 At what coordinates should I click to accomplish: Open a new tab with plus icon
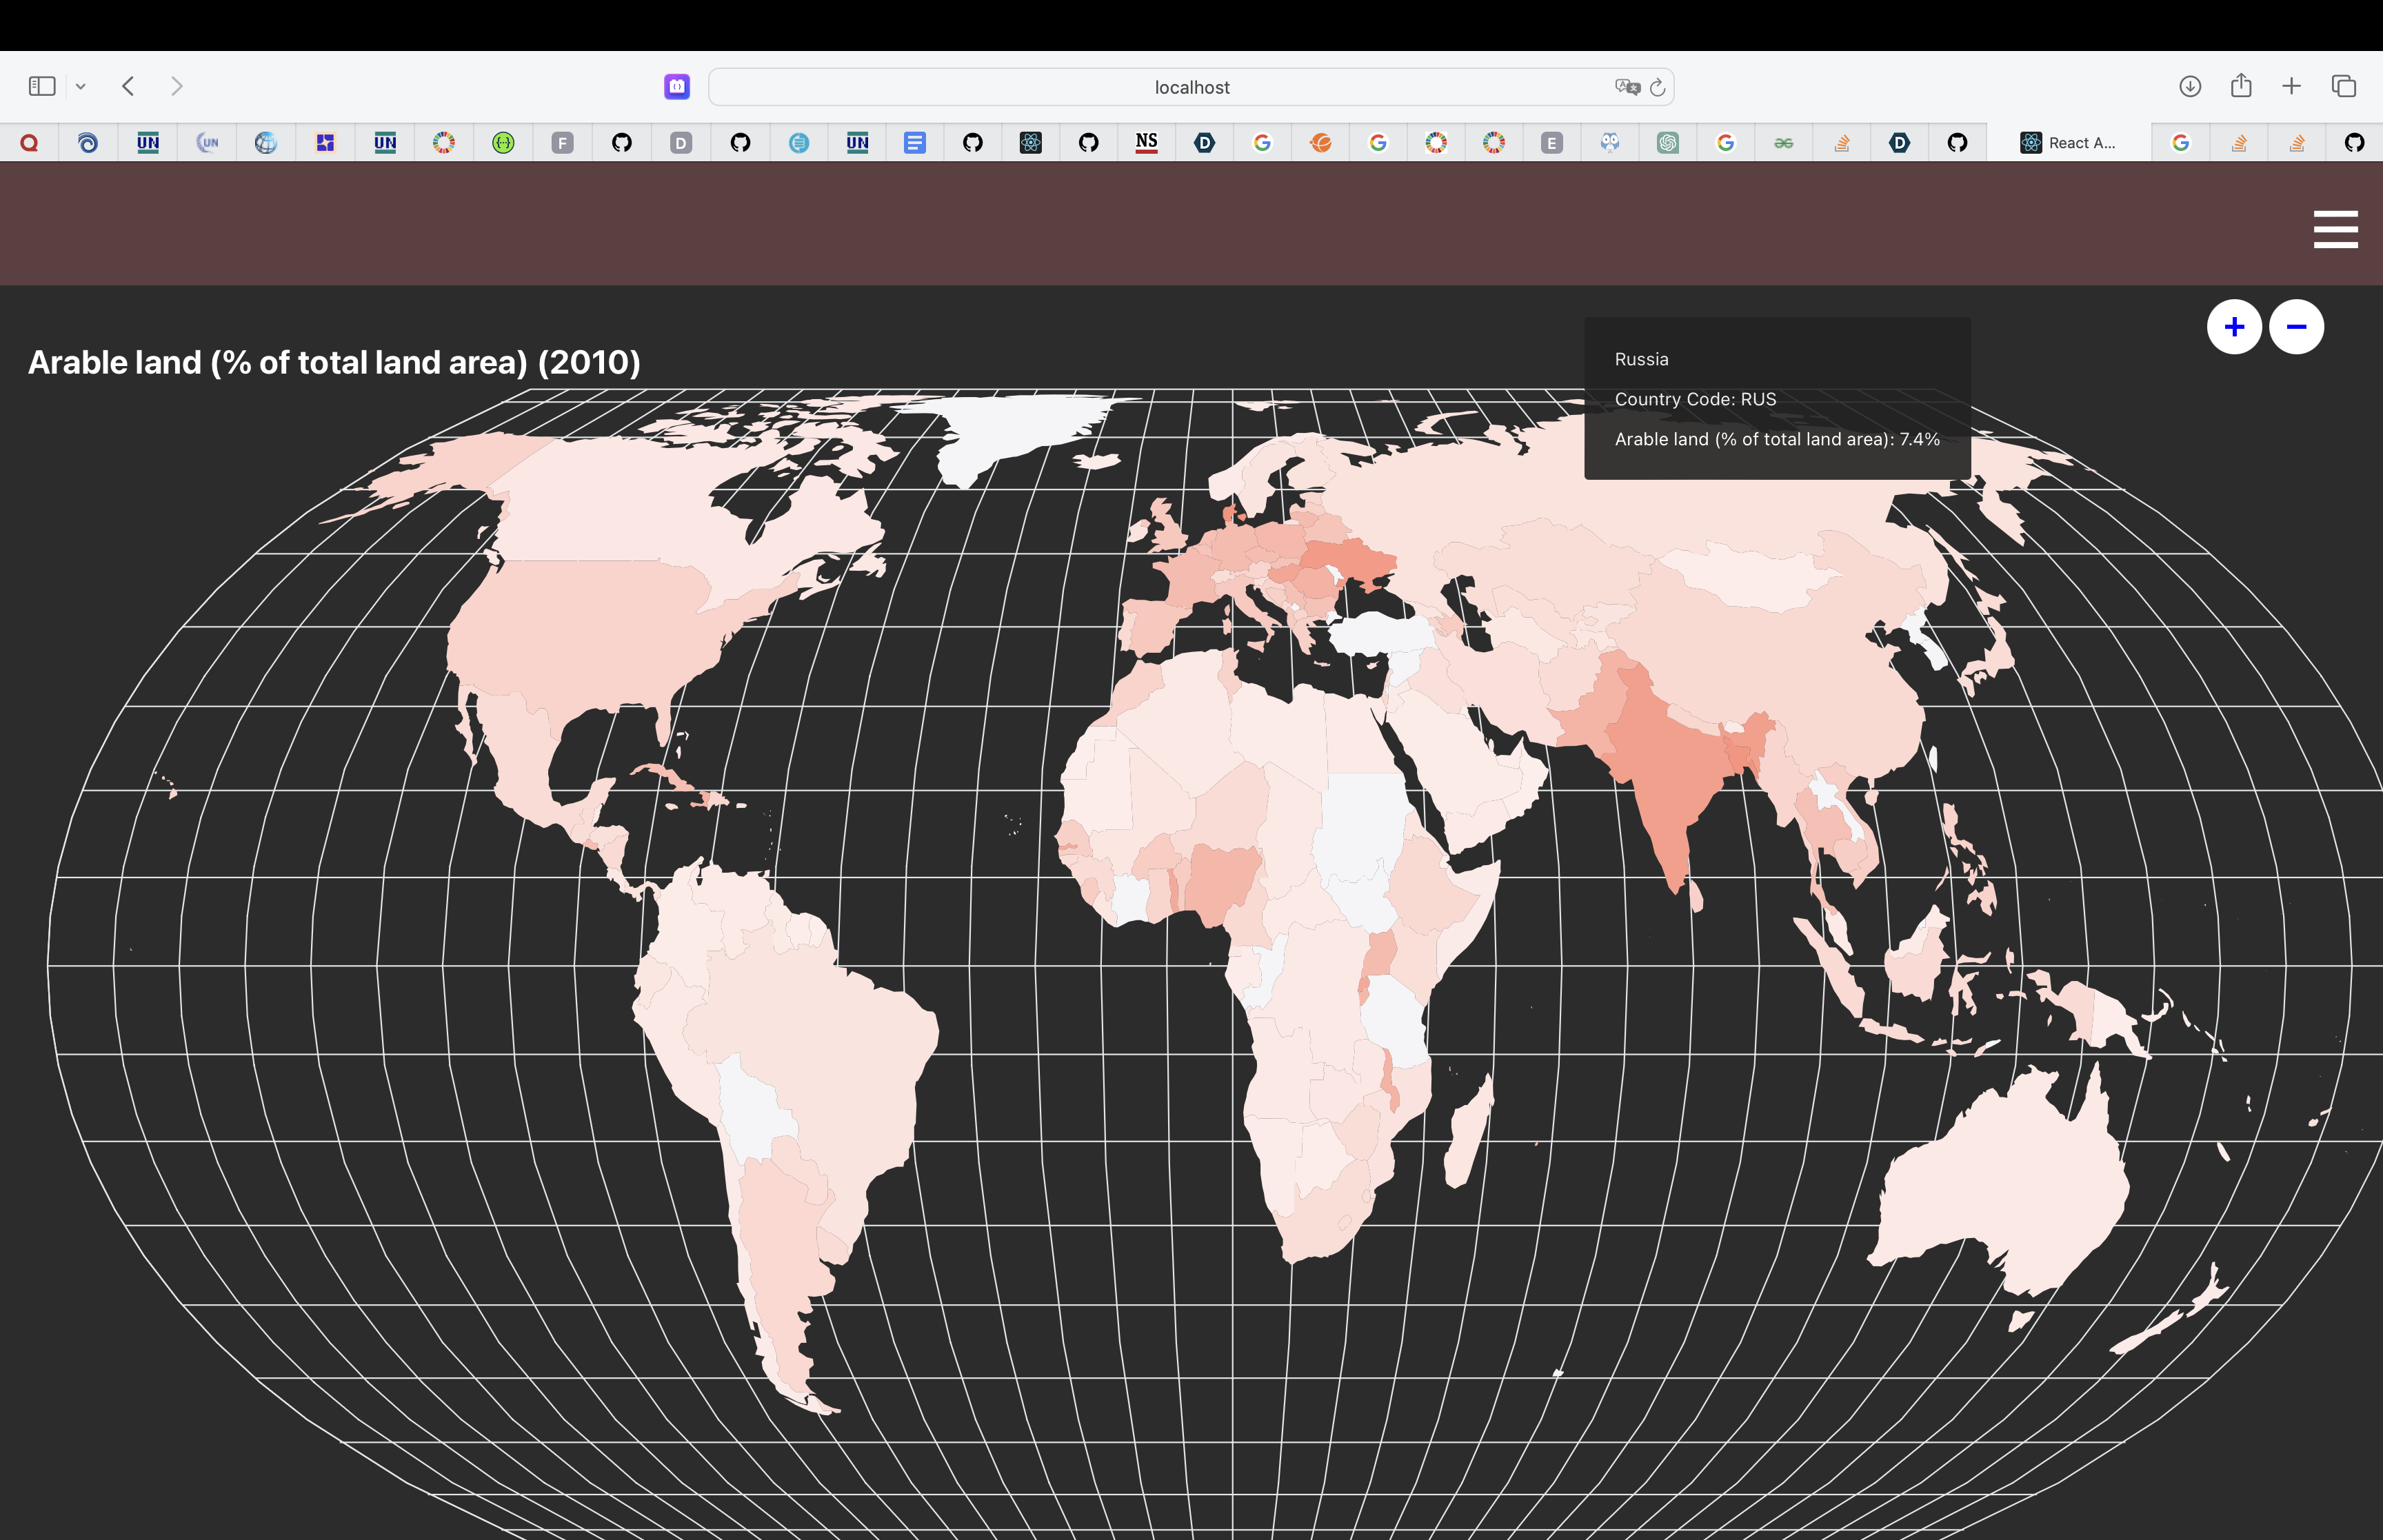(2291, 87)
